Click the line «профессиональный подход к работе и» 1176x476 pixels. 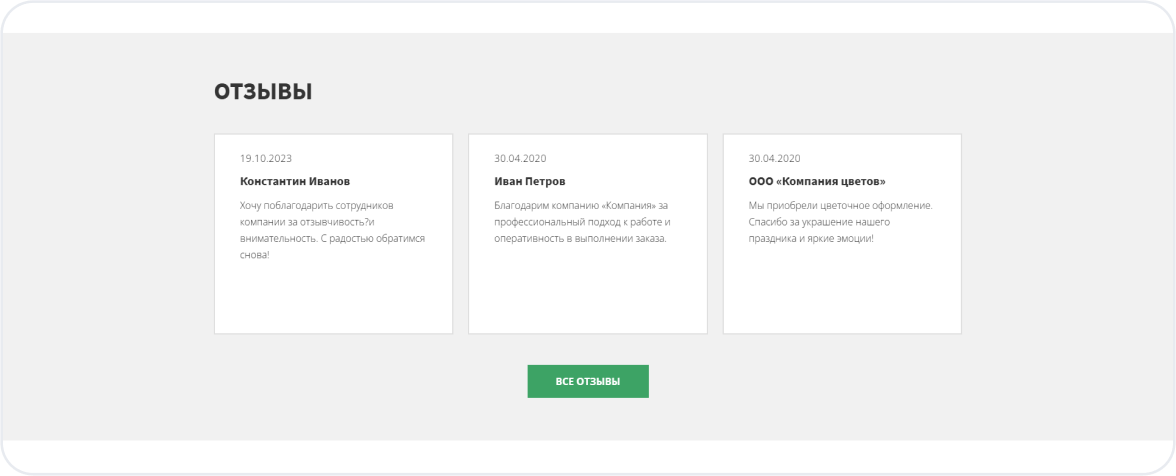[582, 222]
